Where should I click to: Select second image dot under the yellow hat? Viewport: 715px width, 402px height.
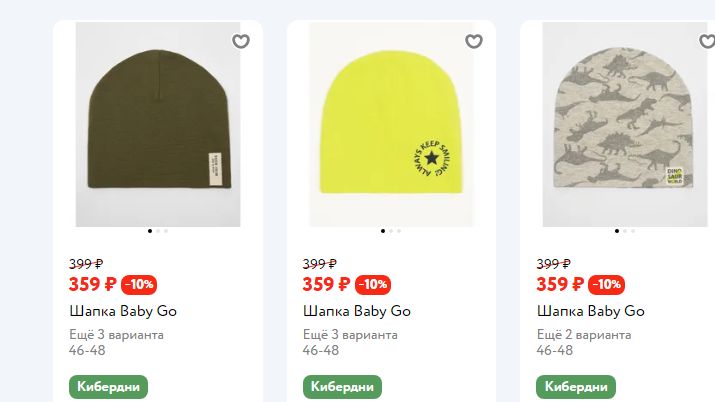pos(391,231)
